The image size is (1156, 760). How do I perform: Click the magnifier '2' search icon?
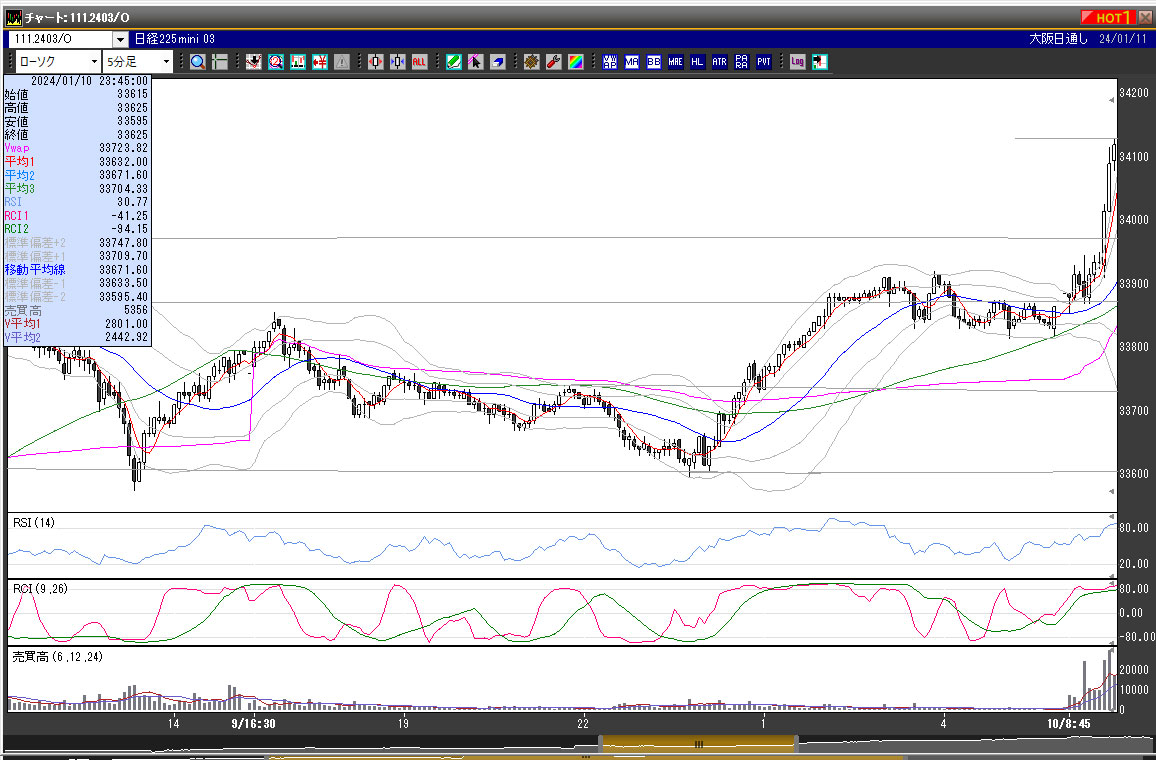tap(276, 62)
